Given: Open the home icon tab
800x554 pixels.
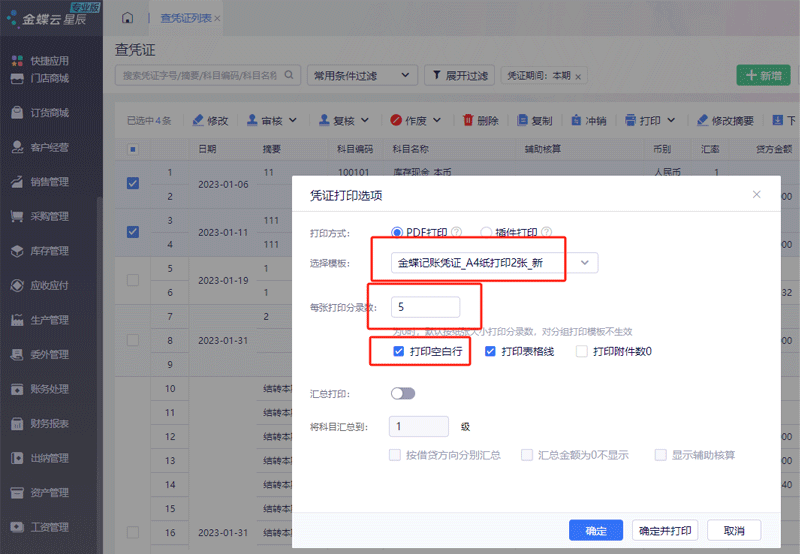Looking at the screenshot, I should pos(127,18).
